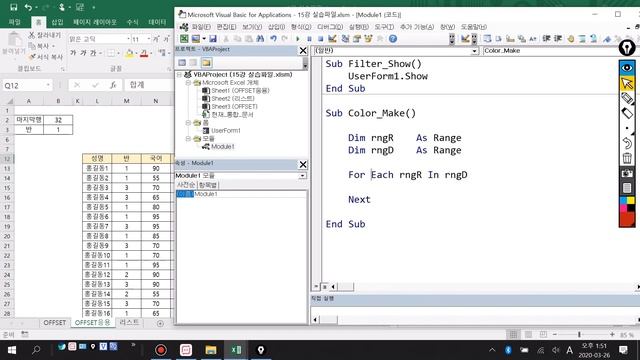Switch to page layout view in Excel status bar
Image resolution: width=640 pixels, height=360 pixels.
pos(528,335)
